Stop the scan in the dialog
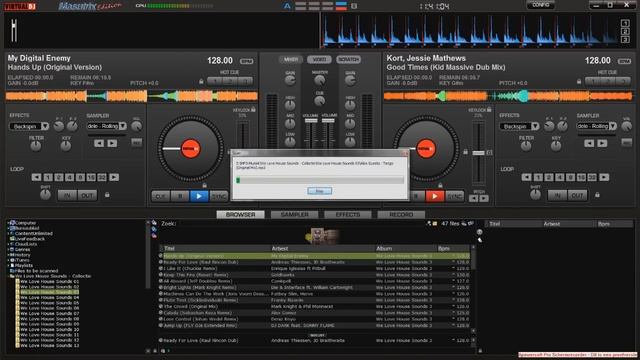This screenshot has width=640, height=360. click(319, 191)
